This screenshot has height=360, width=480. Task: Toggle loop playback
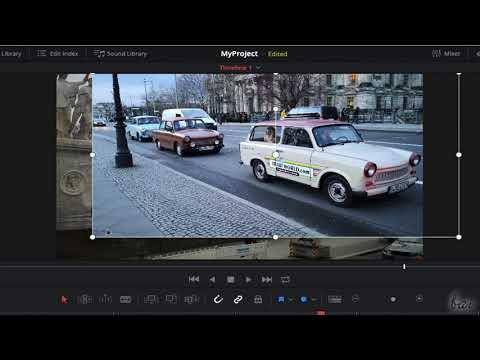click(285, 279)
